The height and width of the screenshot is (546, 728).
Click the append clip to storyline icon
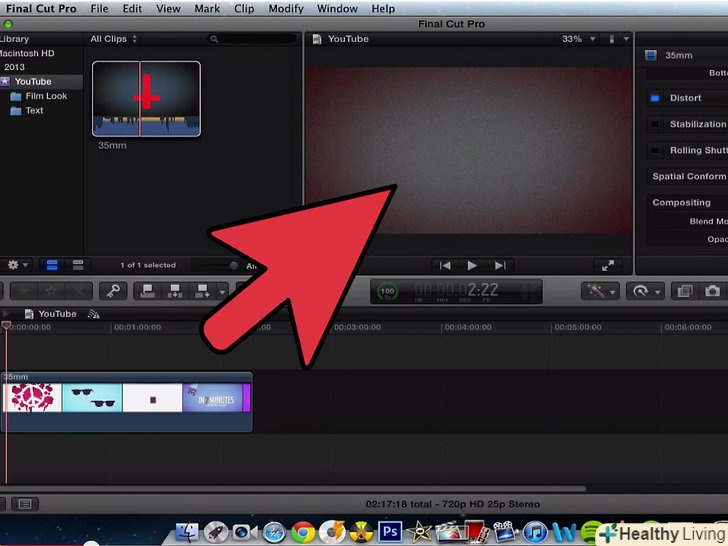point(202,291)
